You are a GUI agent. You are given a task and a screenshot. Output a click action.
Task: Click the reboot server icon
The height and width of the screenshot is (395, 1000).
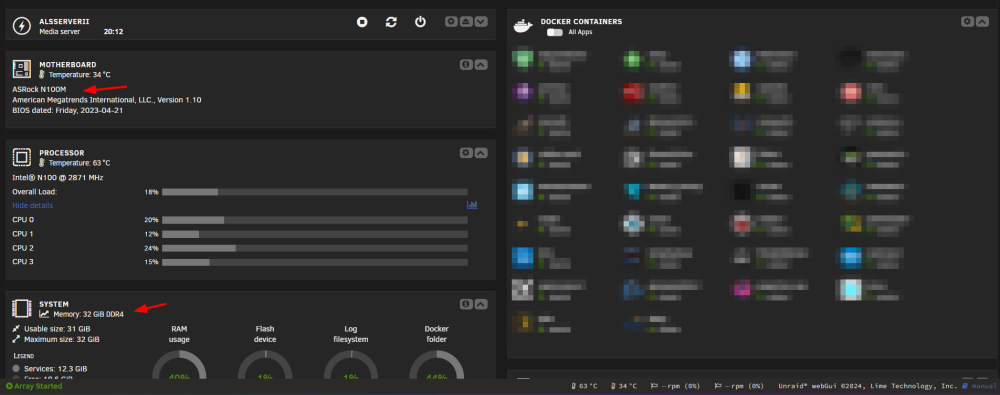click(391, 22)
